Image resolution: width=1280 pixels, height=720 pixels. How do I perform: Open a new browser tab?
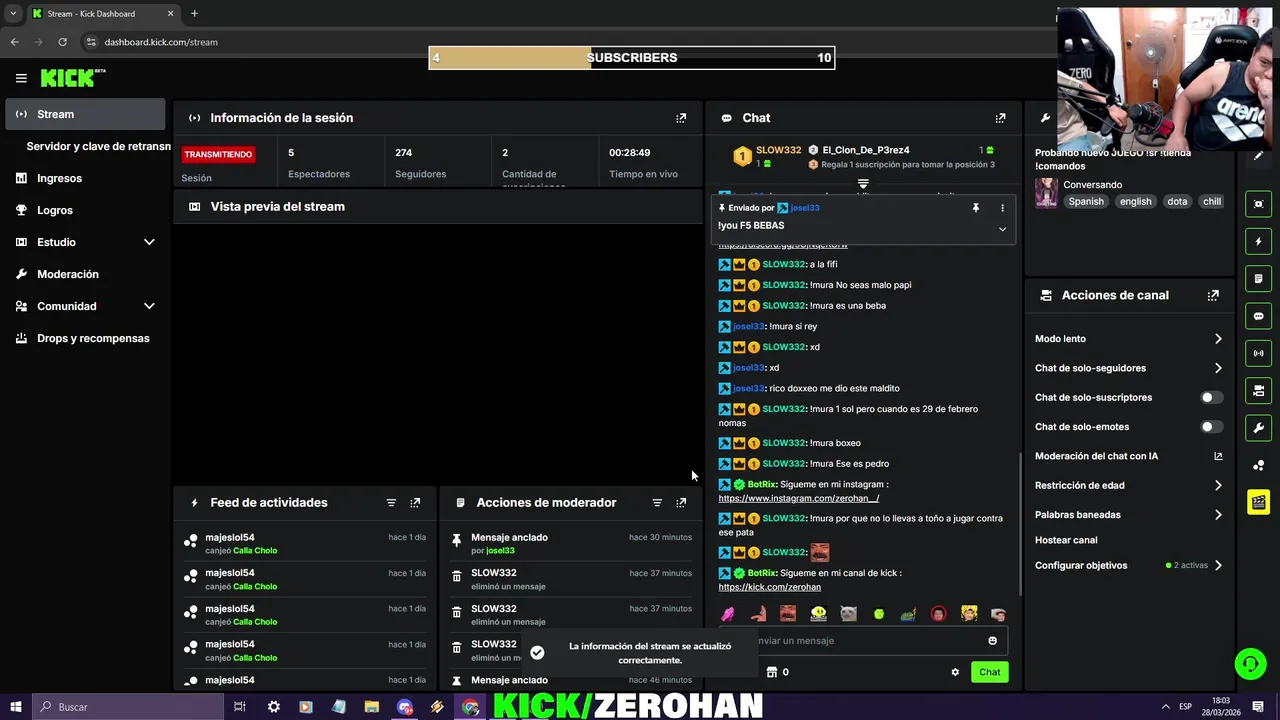pyautogui.click(x=194, y=14)
